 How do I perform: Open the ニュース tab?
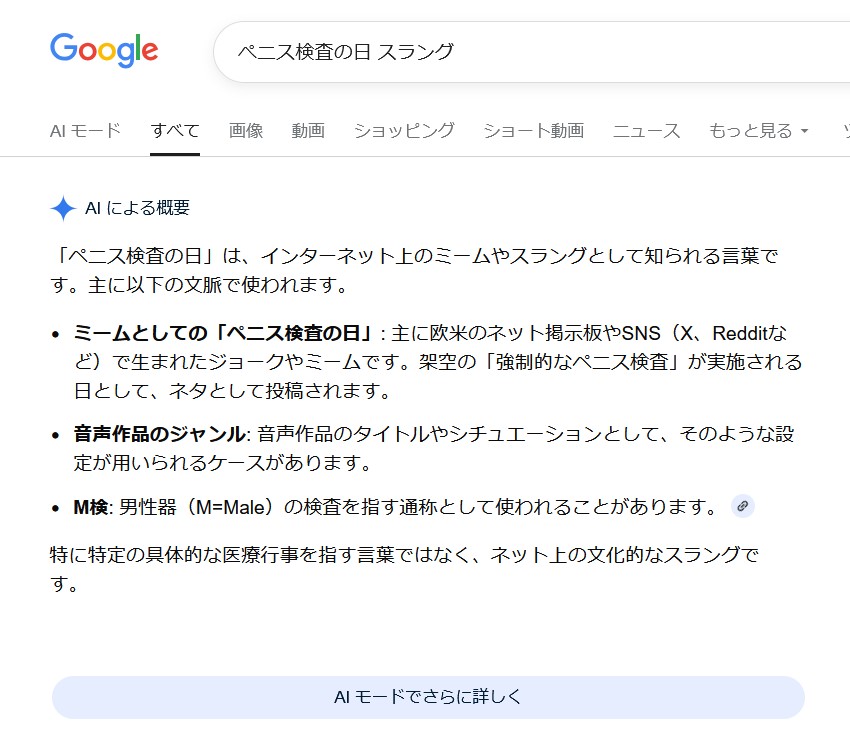point(646,130)
